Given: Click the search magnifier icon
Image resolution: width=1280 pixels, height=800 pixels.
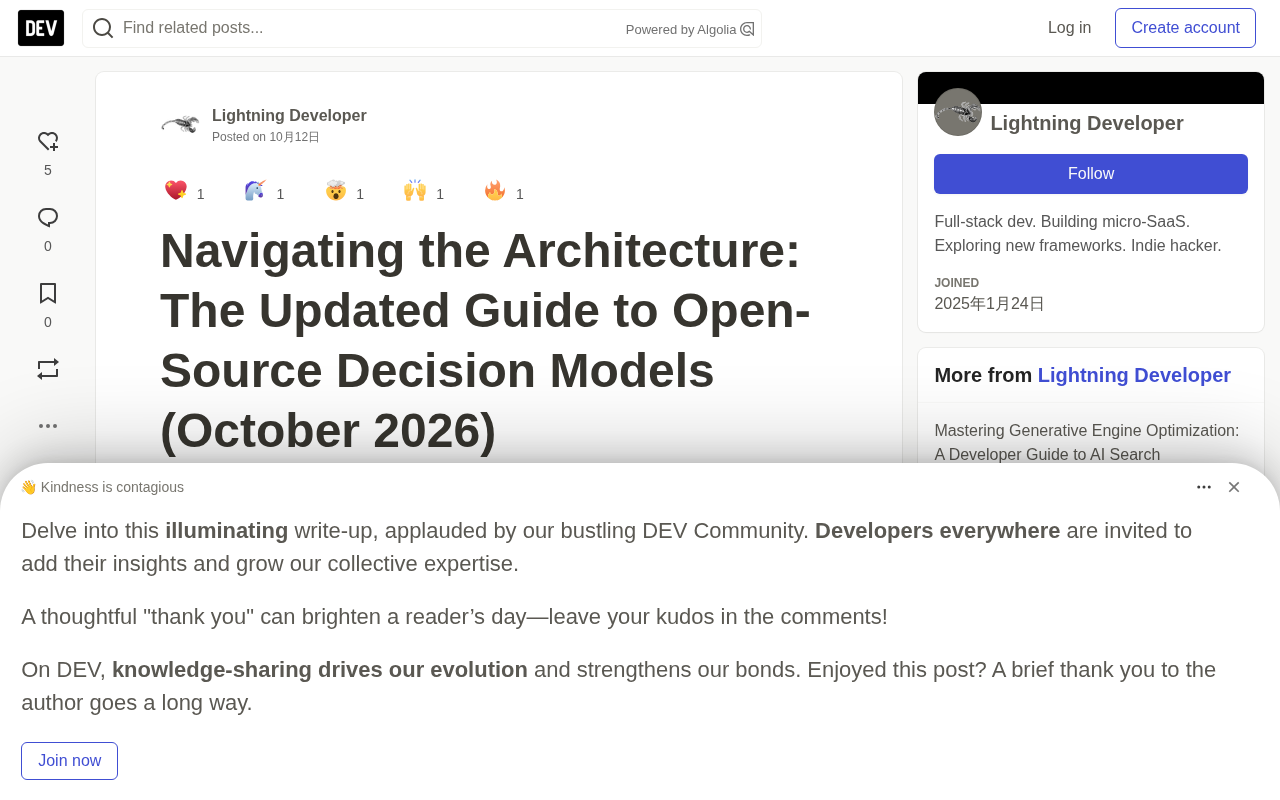Looking at the screenshot, I should coord(103,28).
